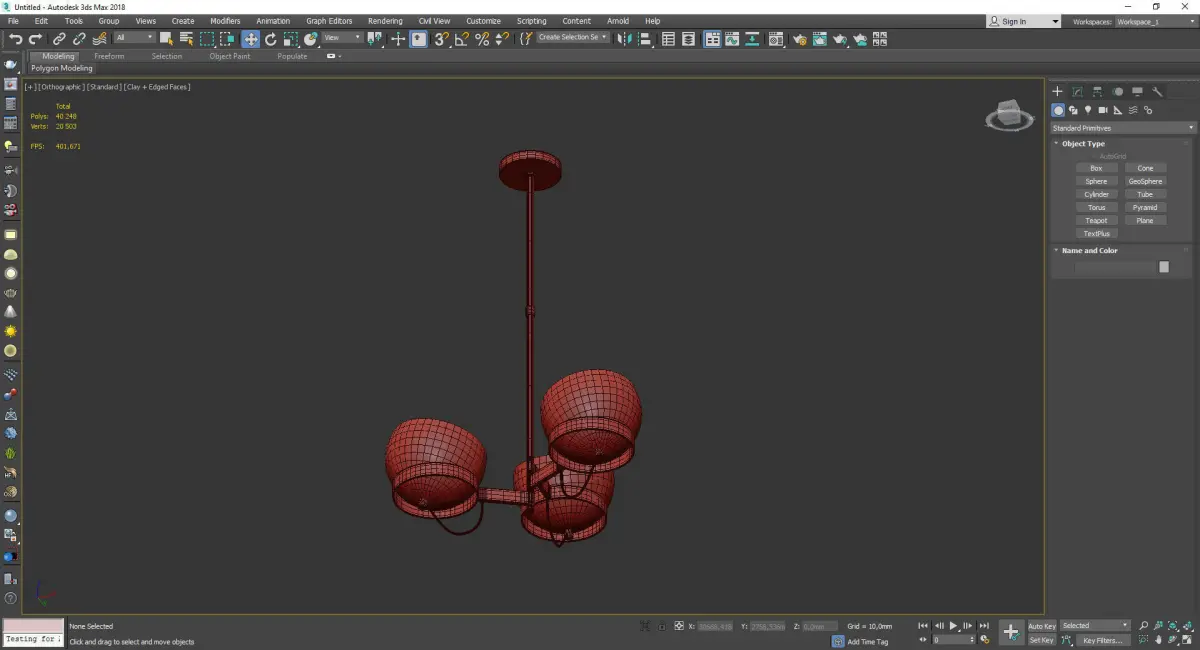1200x650 pixels.
Task: Click the Add Time Tag label
Action: 868,641
